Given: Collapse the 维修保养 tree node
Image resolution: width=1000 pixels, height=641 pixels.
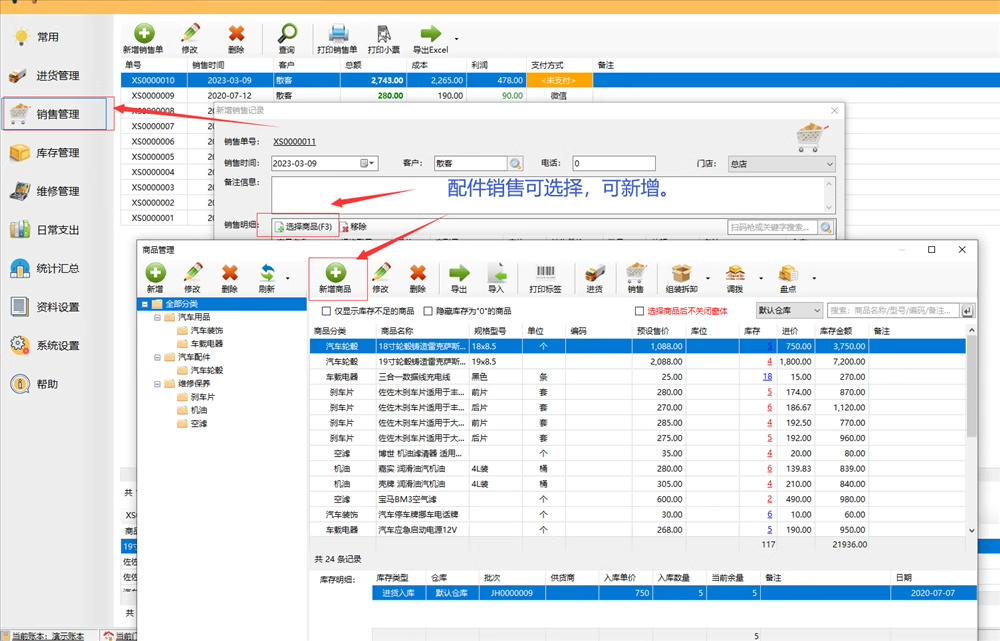Looking at the screenshot, I should [x=158, y=384].
